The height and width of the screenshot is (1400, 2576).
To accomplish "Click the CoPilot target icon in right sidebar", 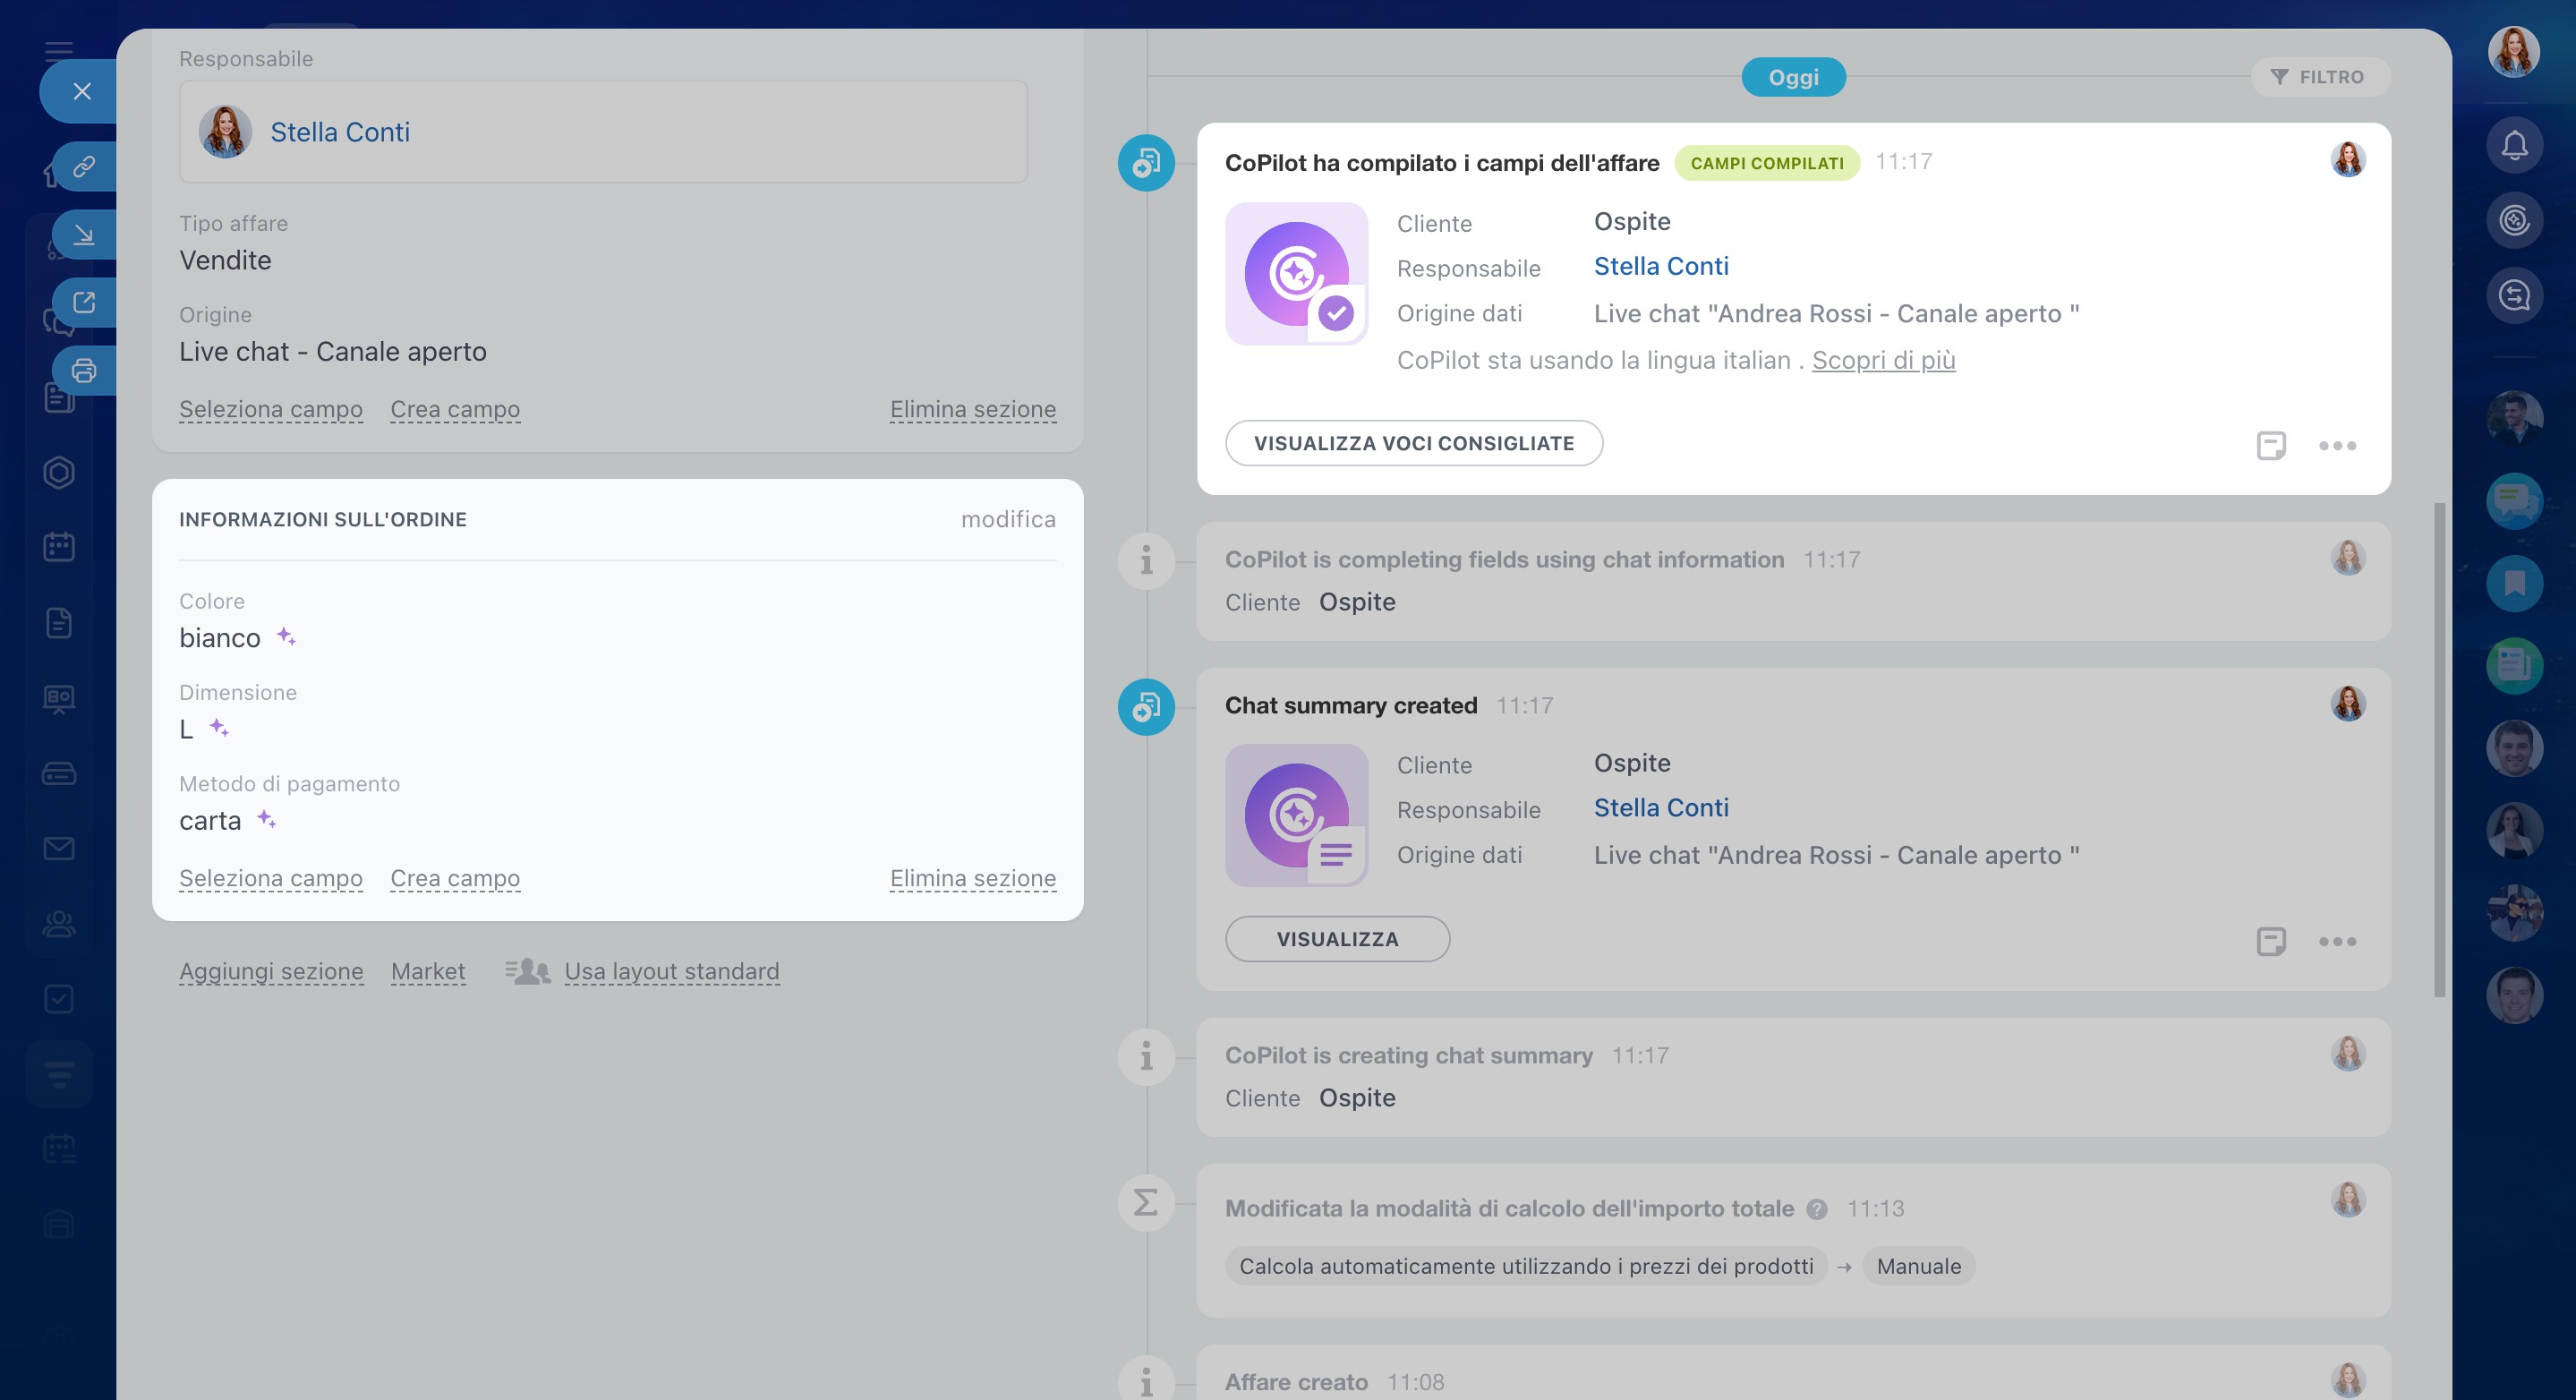I will (x=2514, y=220).
